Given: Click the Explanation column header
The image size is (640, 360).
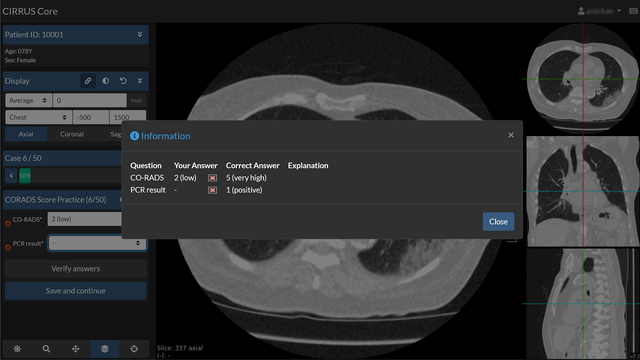Looking at the screenshot, I should (x=308, y=166).
